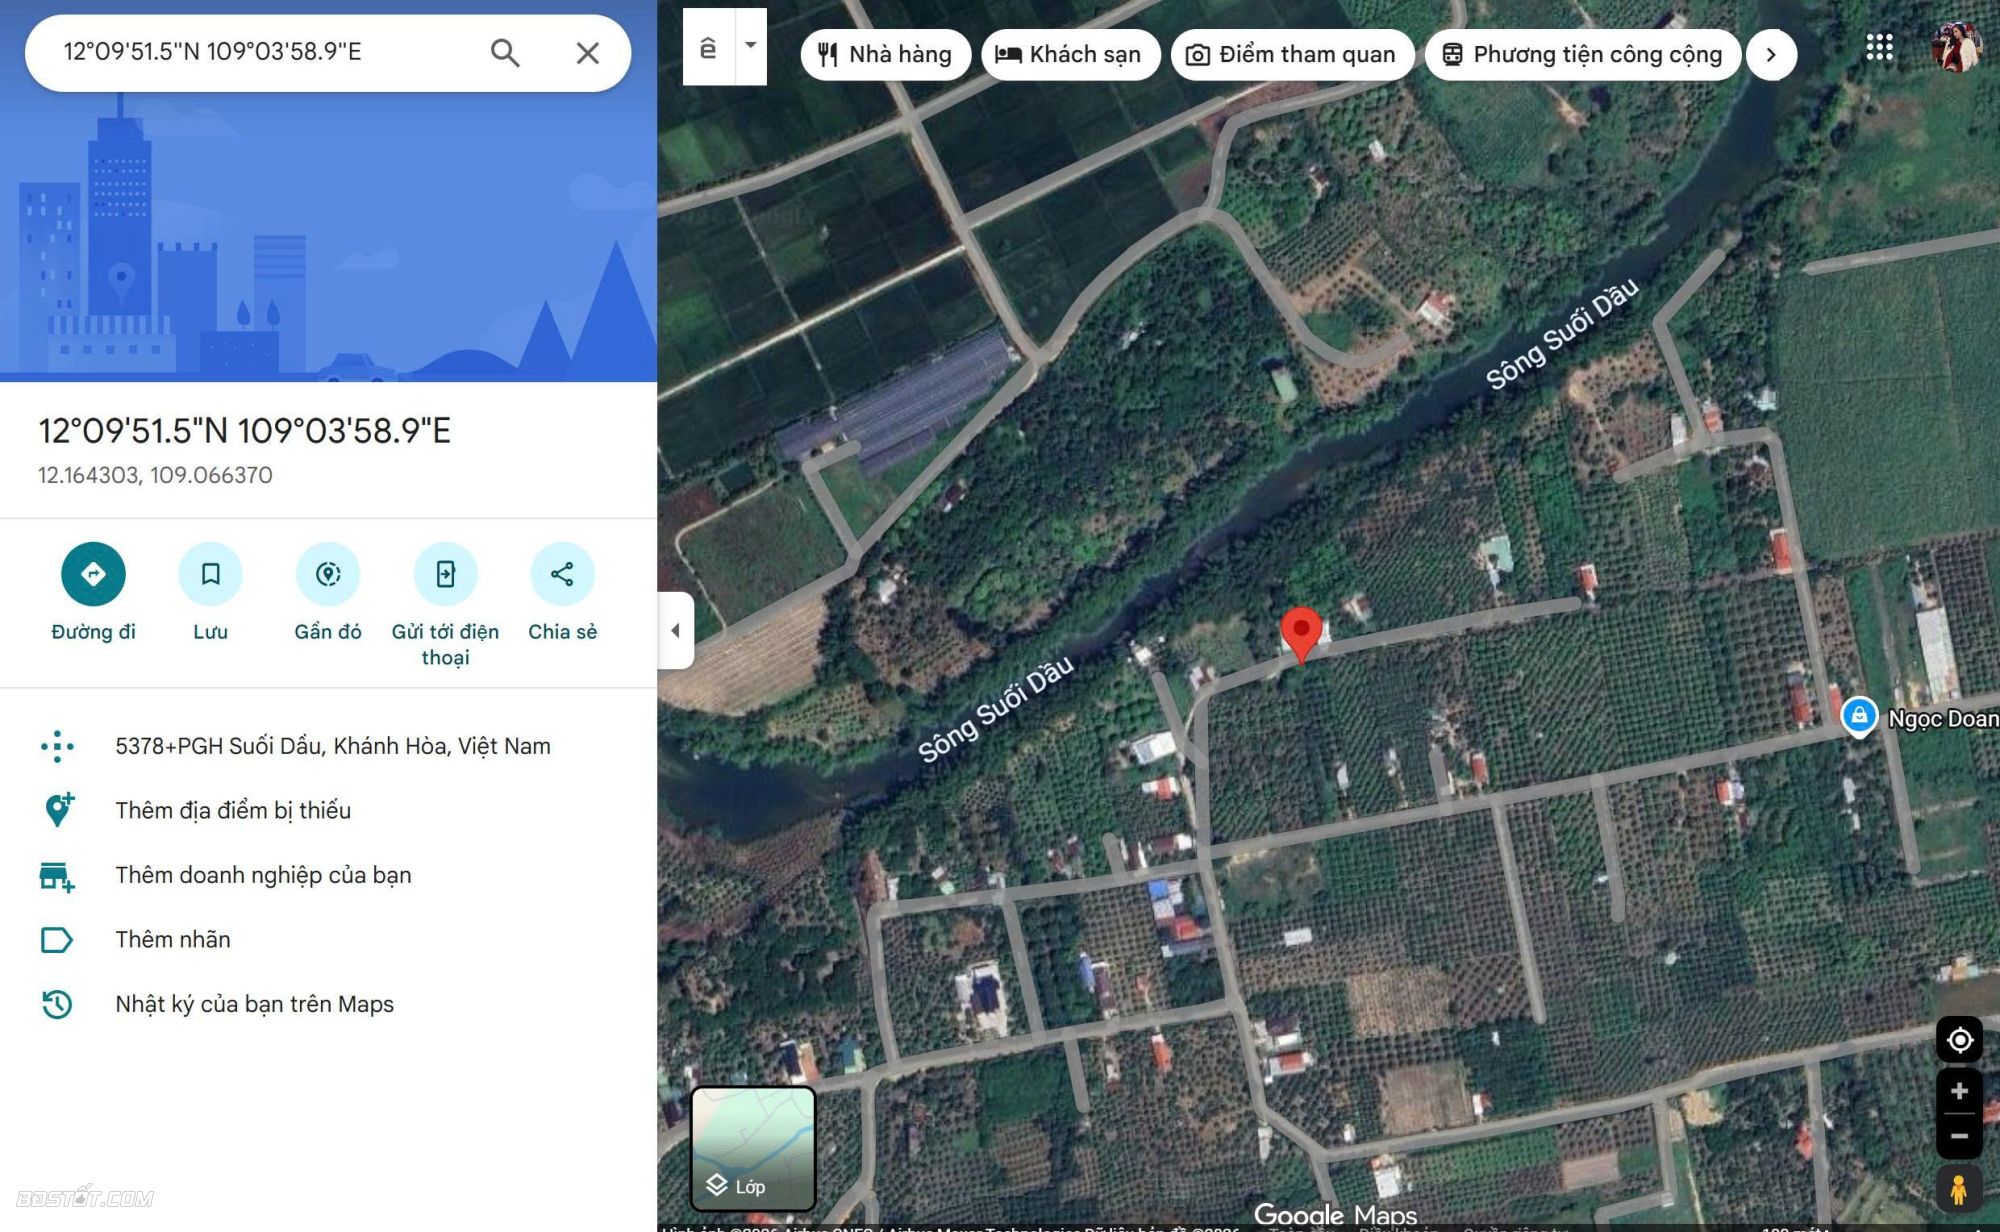This screenshot has height=1232, width=2000.
Task: Click the Lưu bookmark icon
Action: point(210,574)
